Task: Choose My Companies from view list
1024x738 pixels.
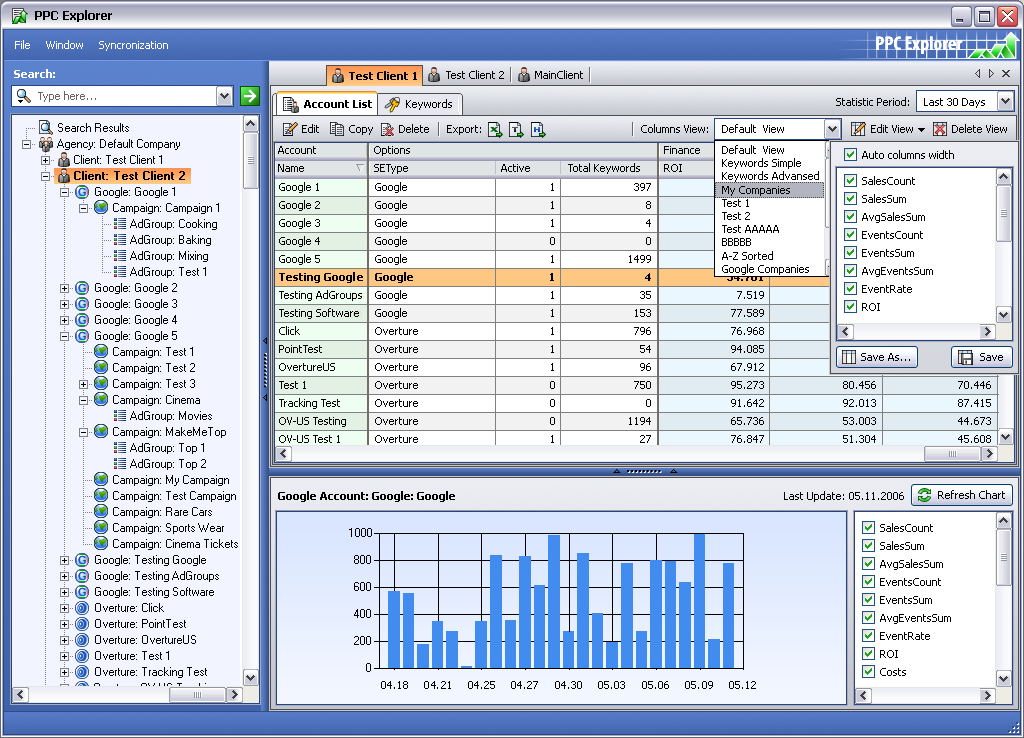Action: click(769, 190)
